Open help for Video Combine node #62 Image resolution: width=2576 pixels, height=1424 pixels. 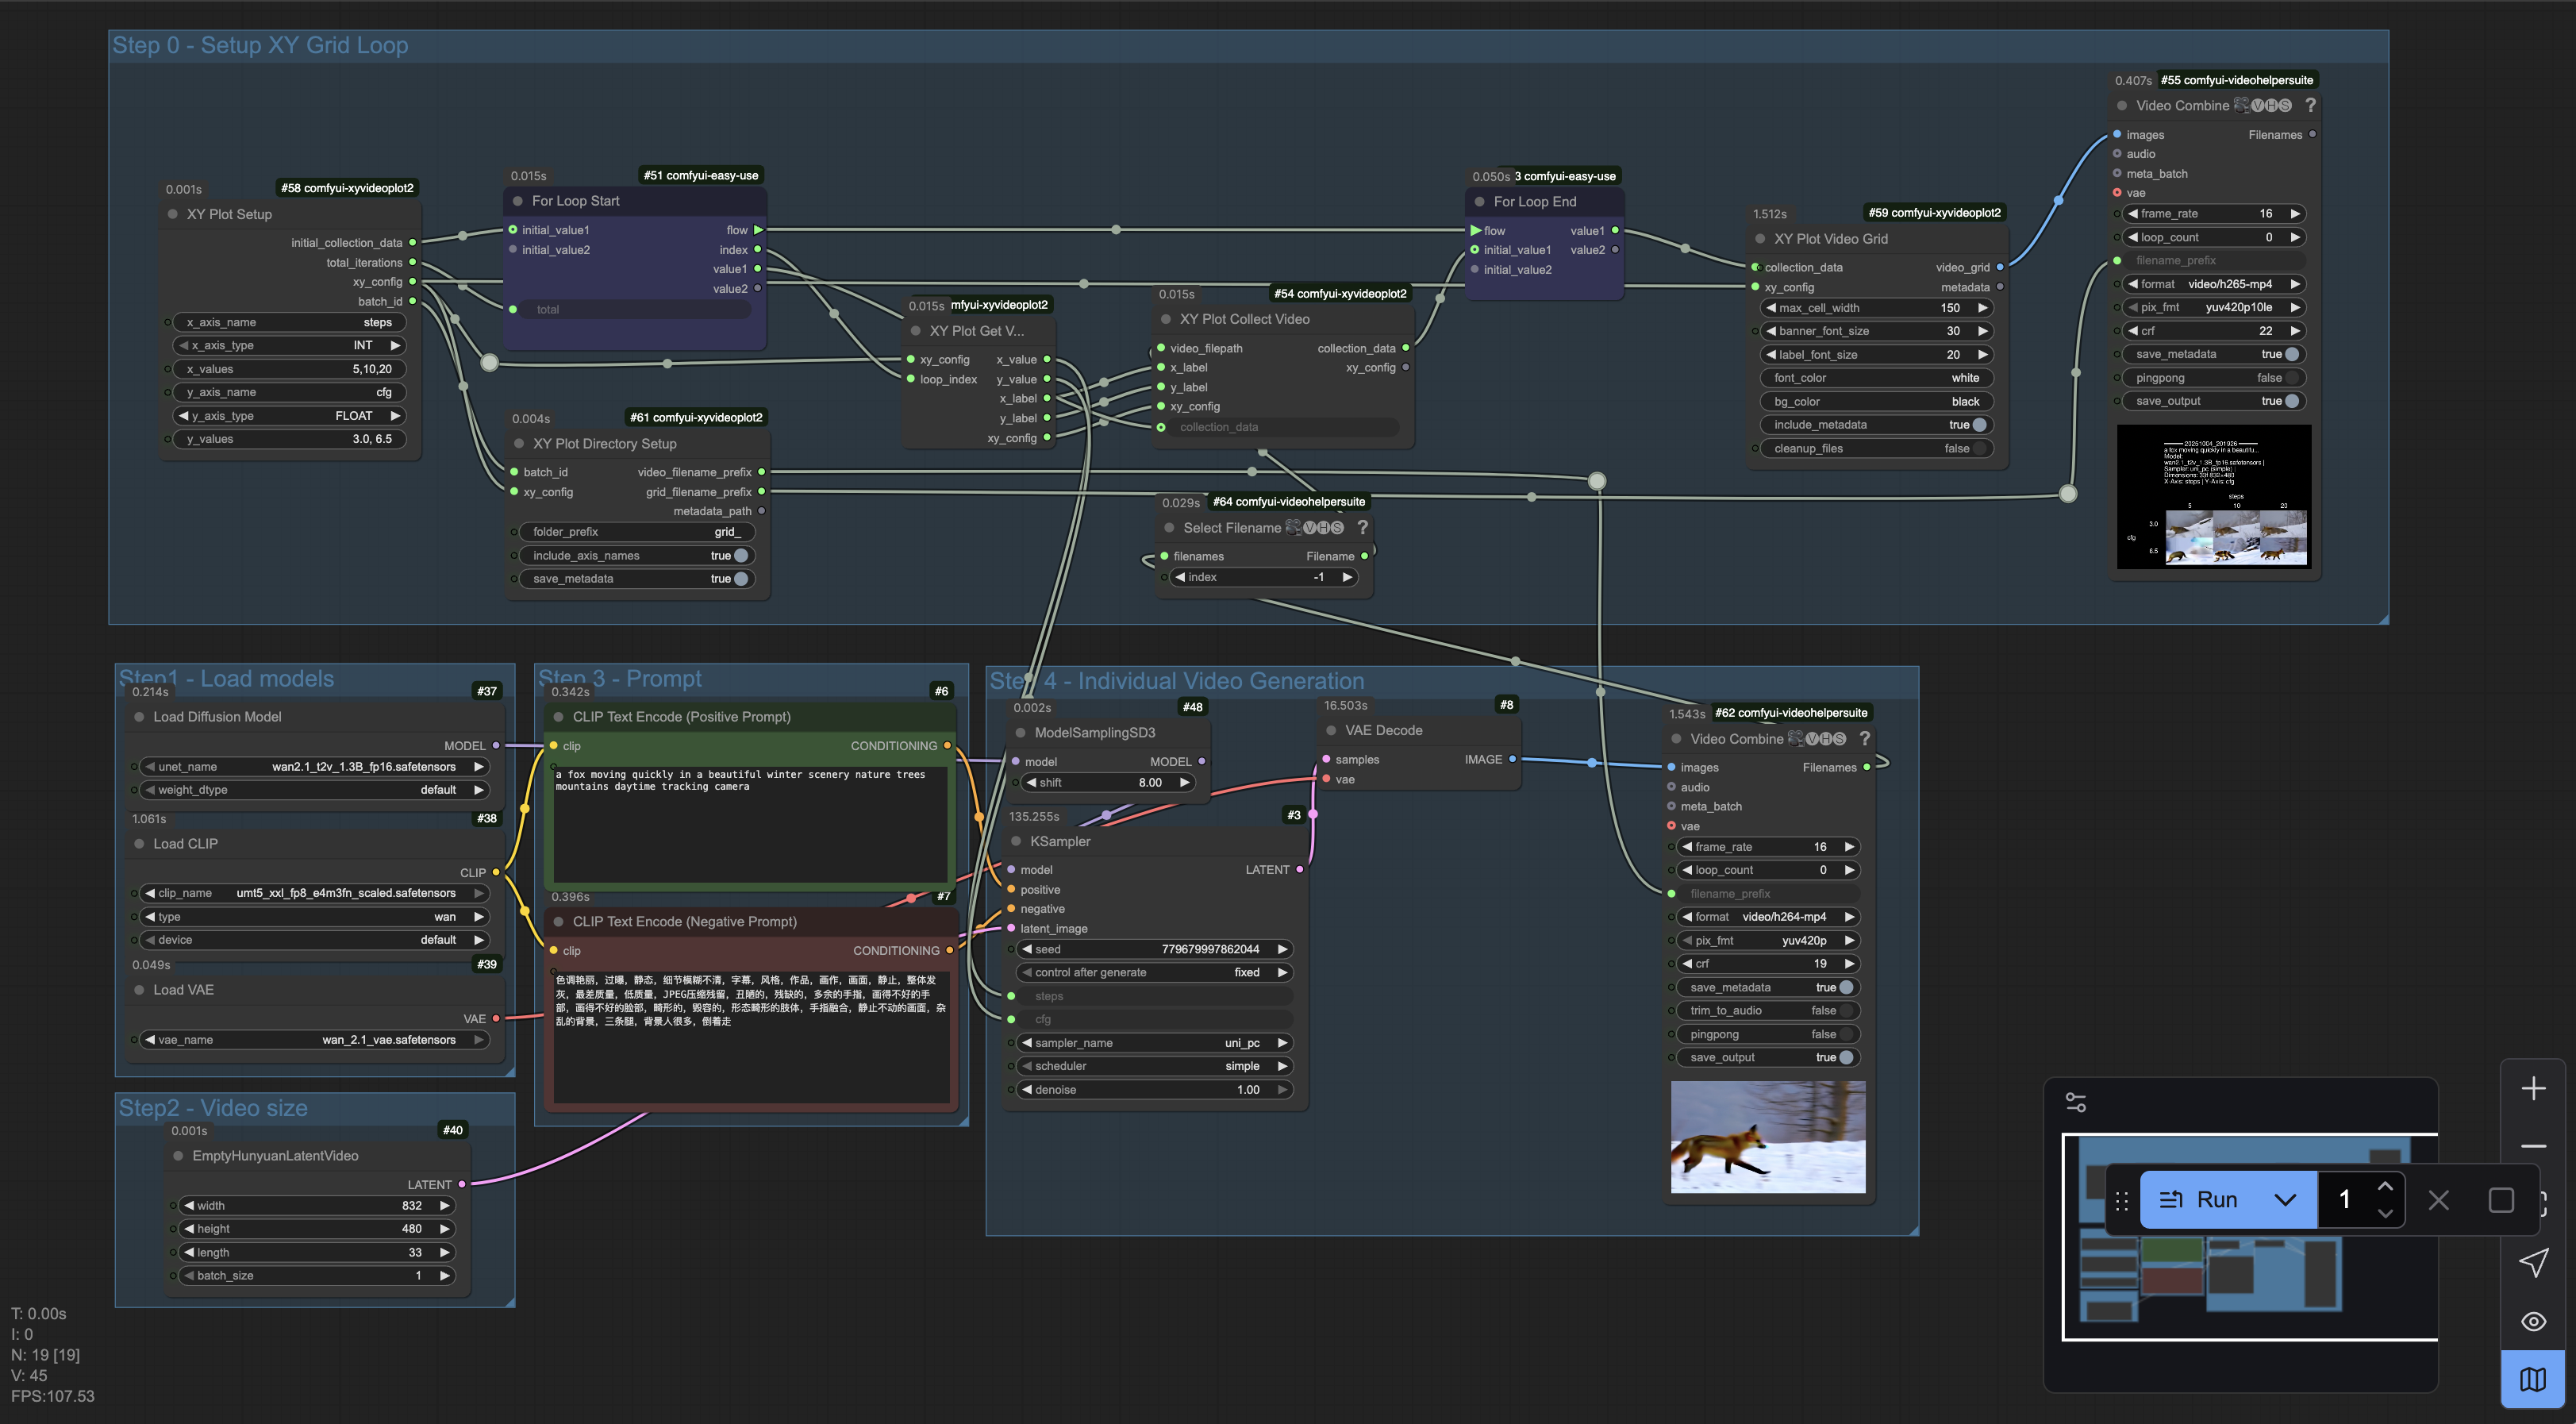point(1864,738)
